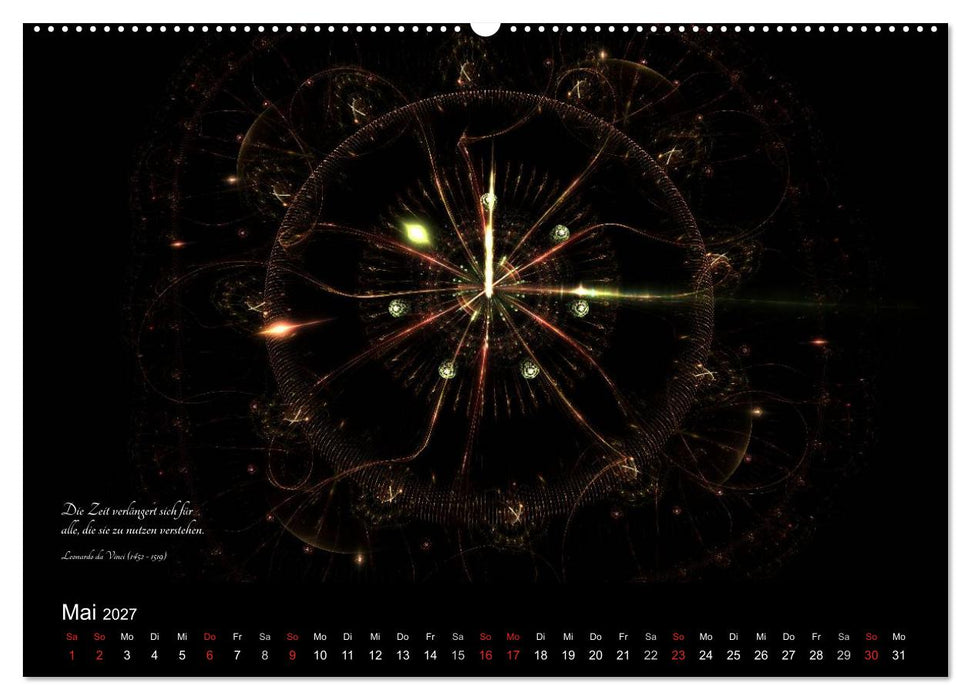Choose the red Sunday date 9
971x700 pixels.
click(x=292, y=655)
